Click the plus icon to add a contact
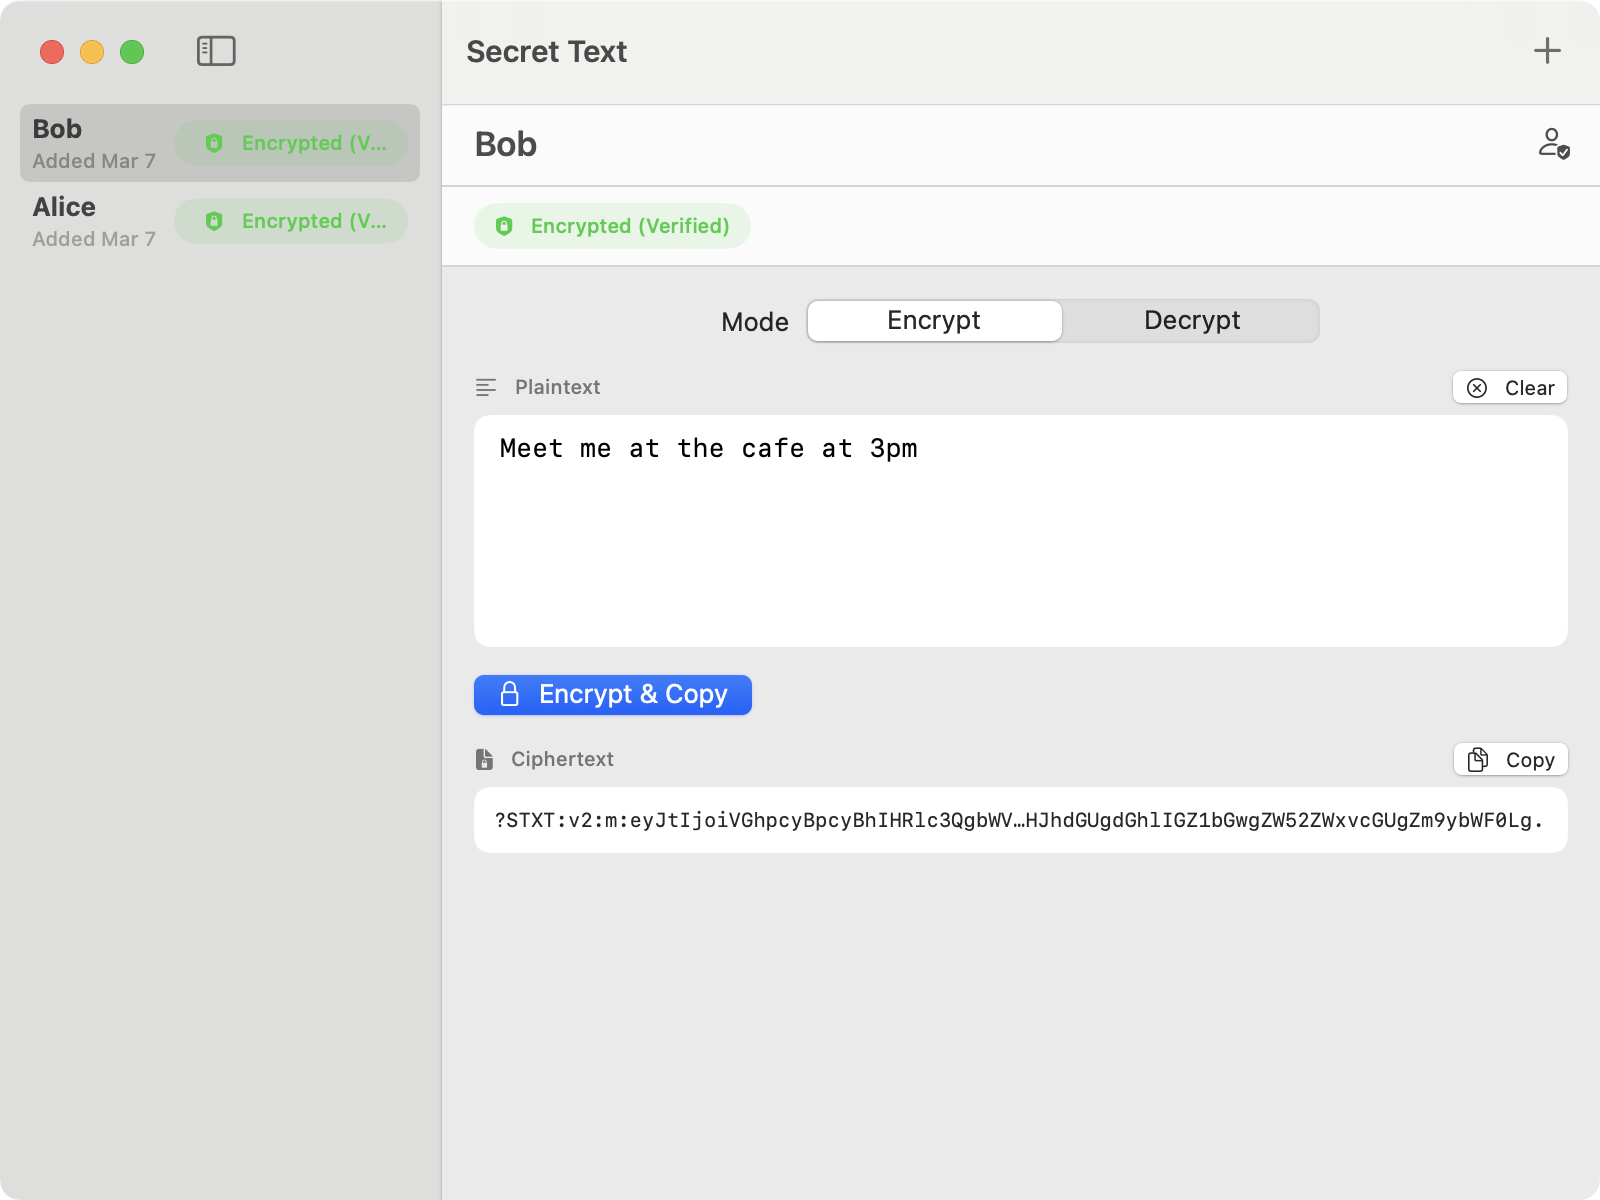 click(1546, 50)
